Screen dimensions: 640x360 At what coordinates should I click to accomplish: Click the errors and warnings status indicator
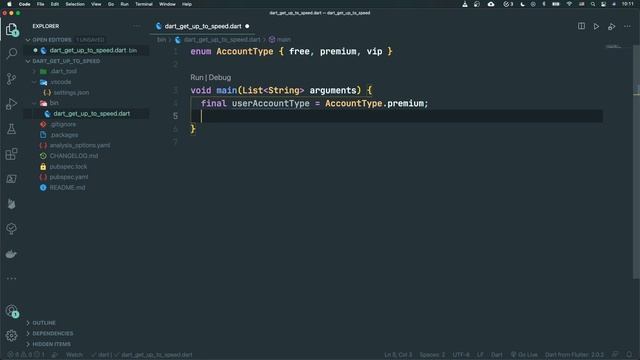[x=26, y=355]
